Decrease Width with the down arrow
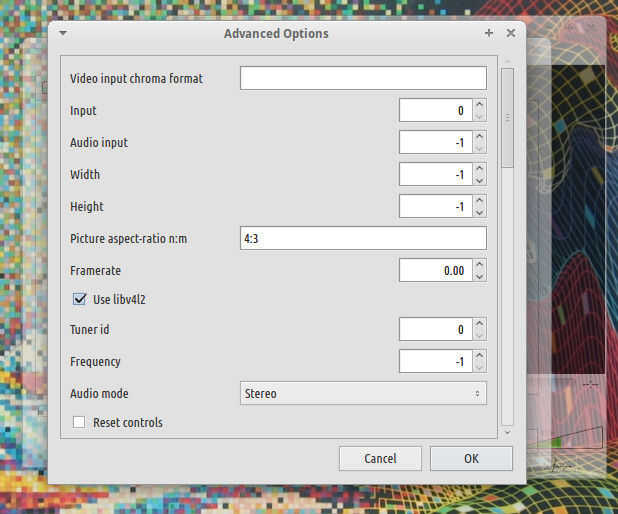This screenshot has height=514, width=618. (479, 180)
